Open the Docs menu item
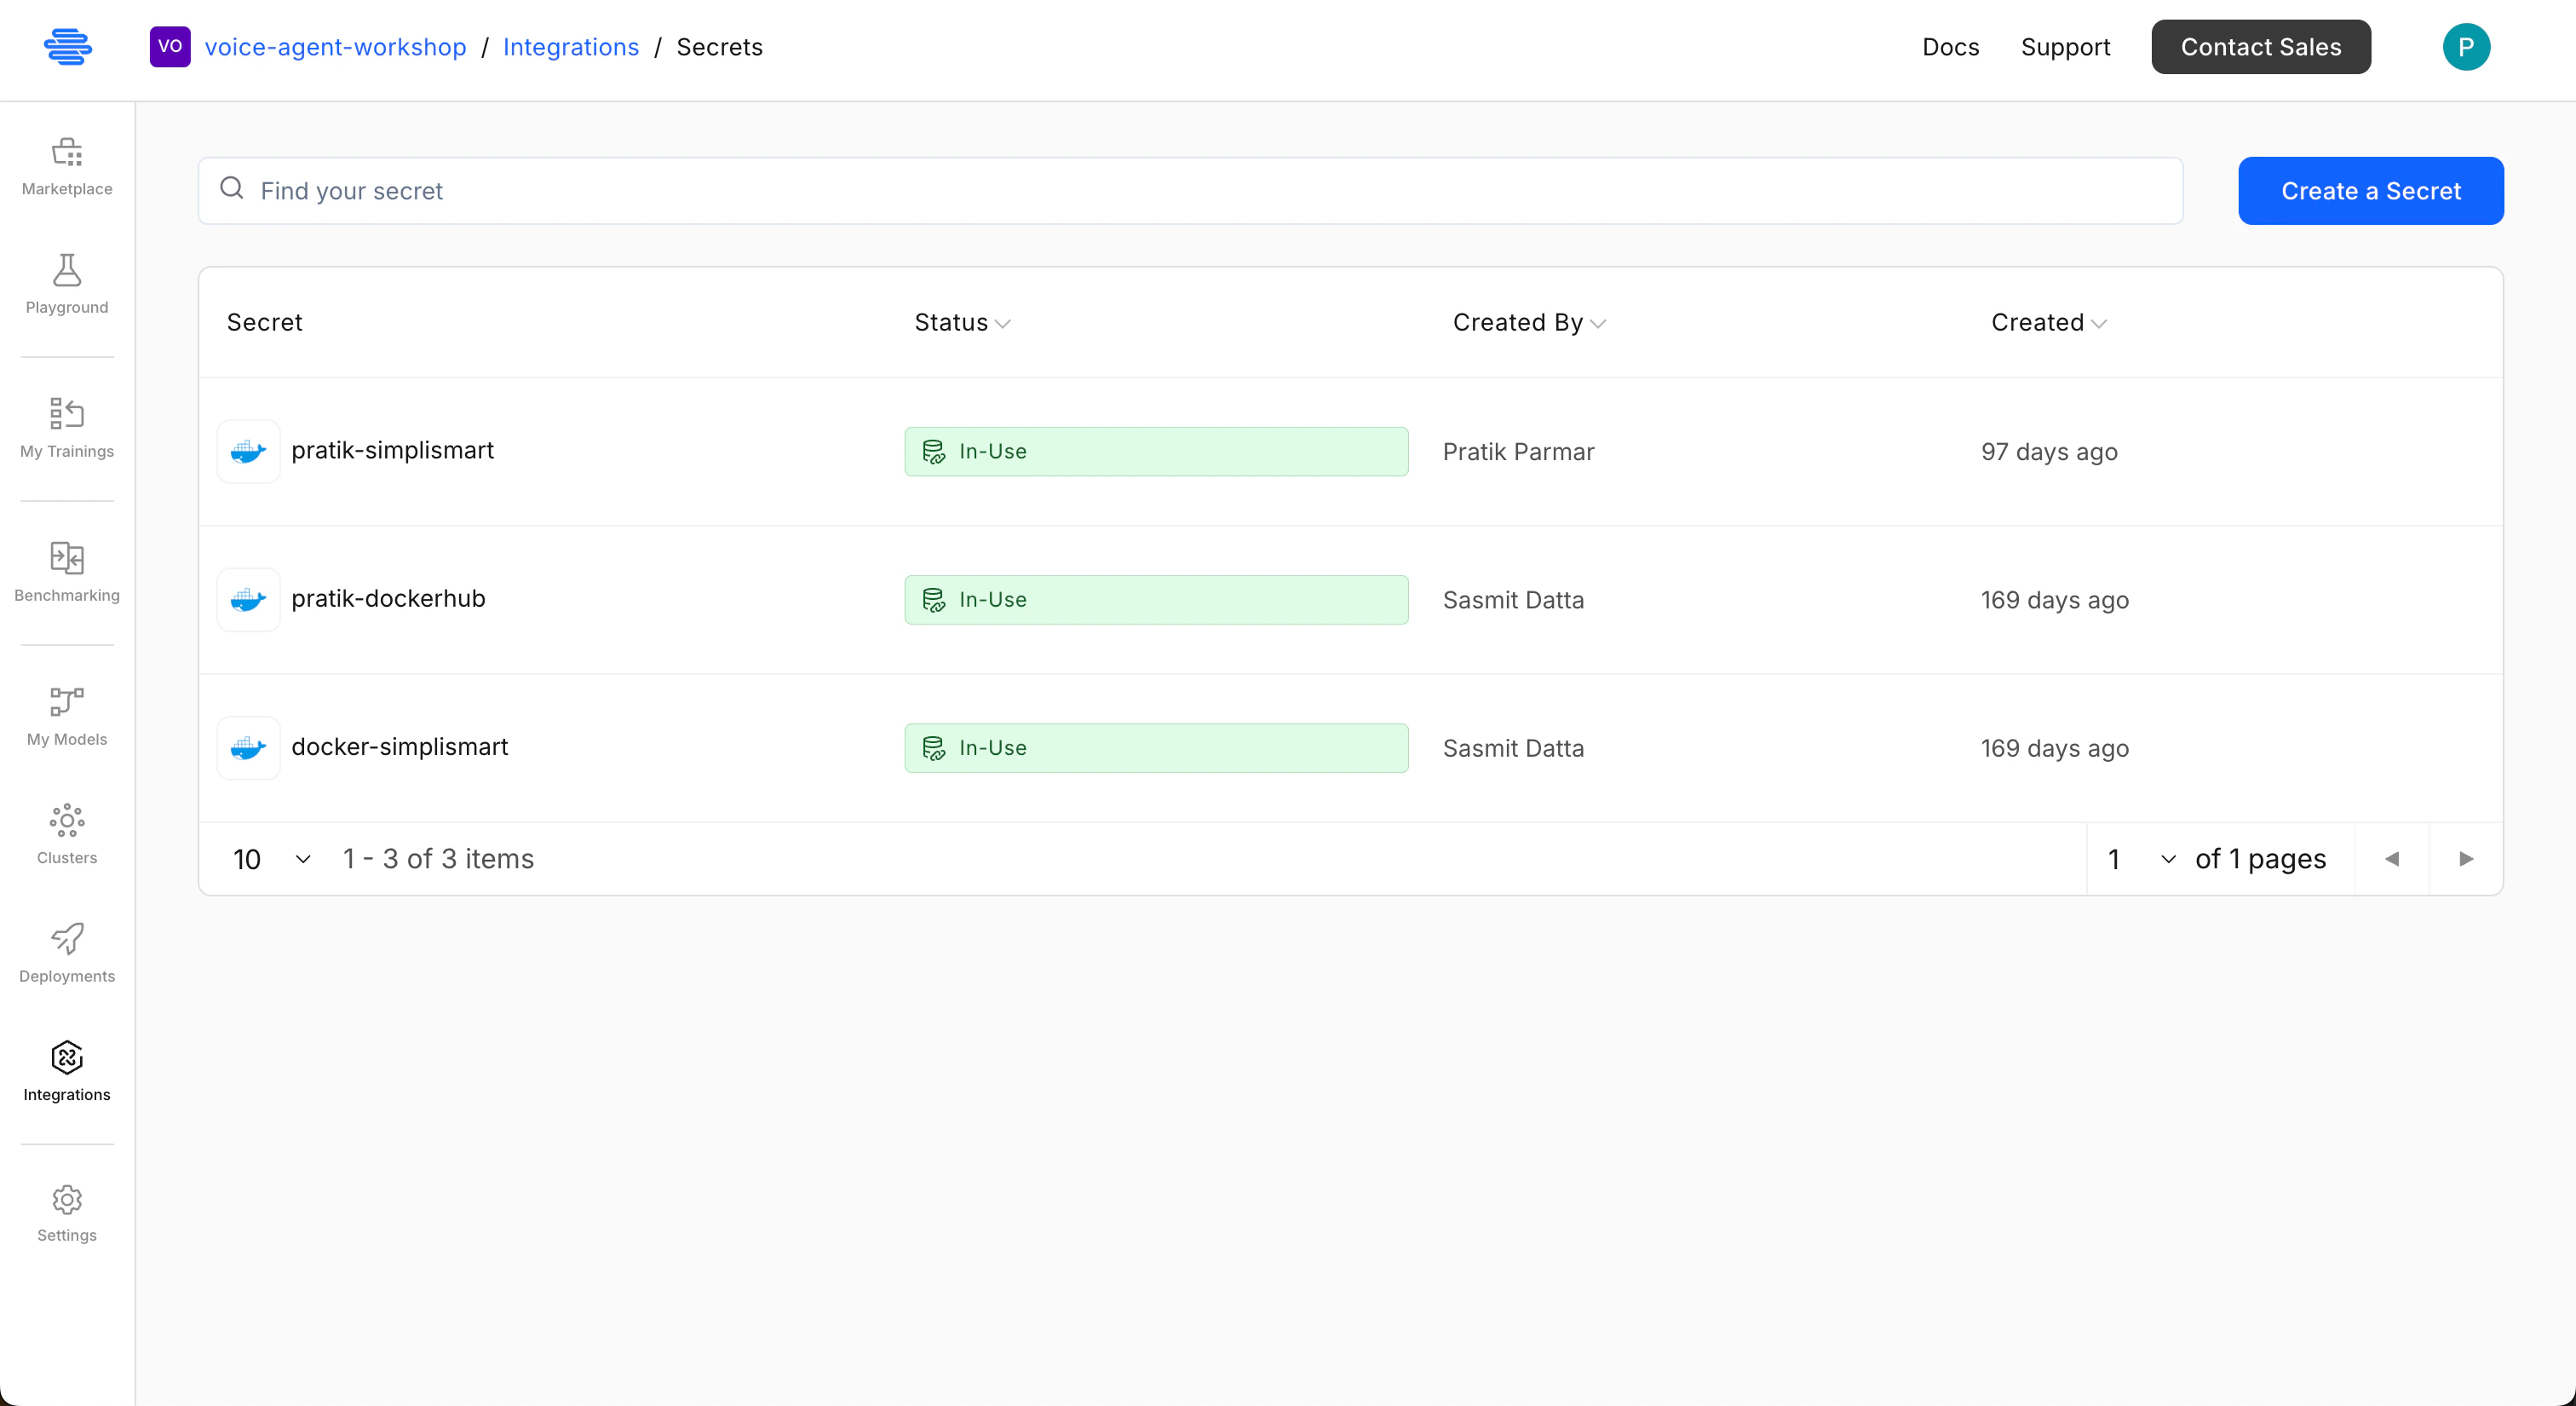This screenshot has height=1406, width=2576. [x=1950, y=47]
